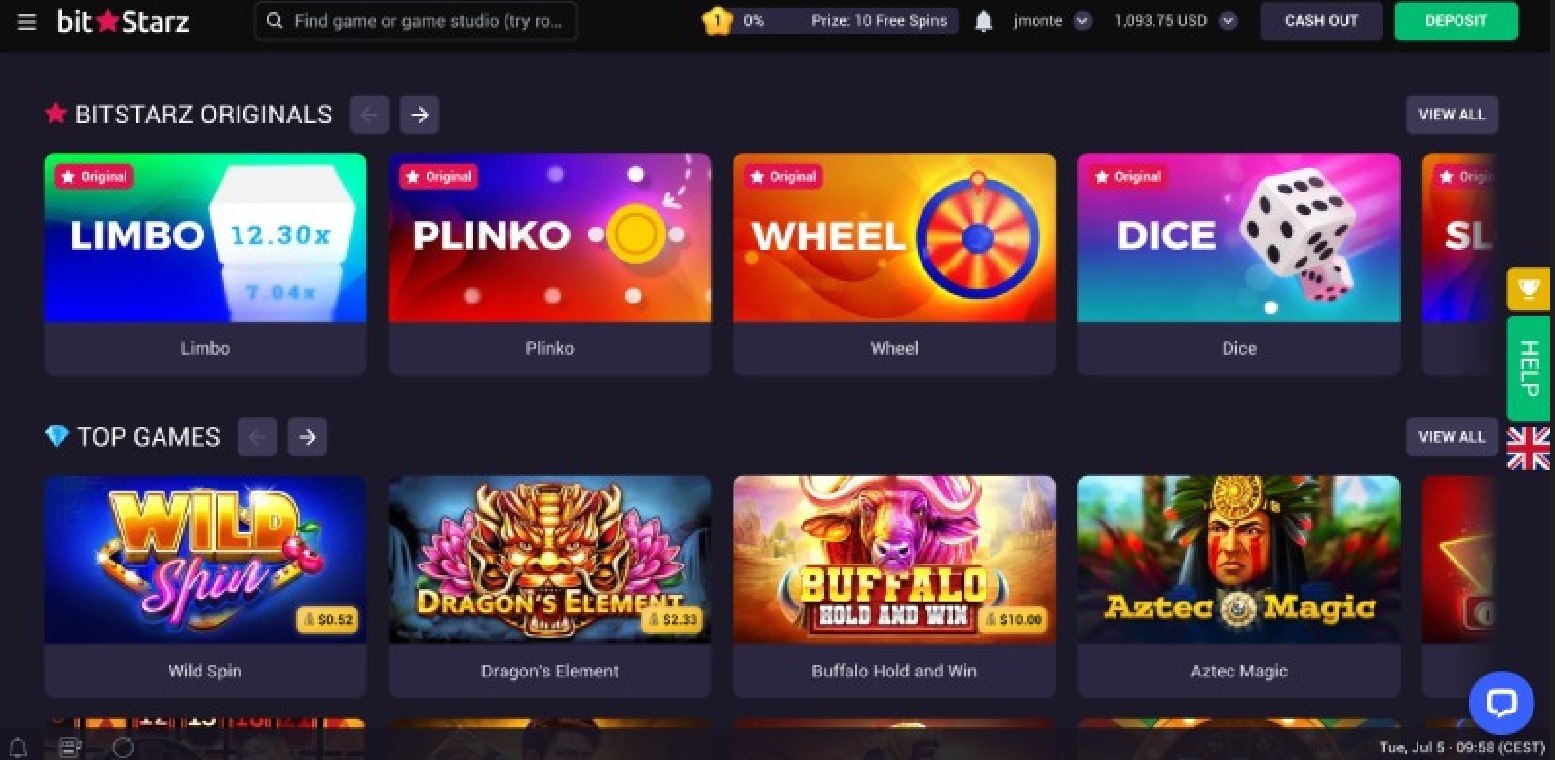Viewport: 1555px width, 760px height.
Task: Click the green HELP side tab
Action: [1528, 368]
